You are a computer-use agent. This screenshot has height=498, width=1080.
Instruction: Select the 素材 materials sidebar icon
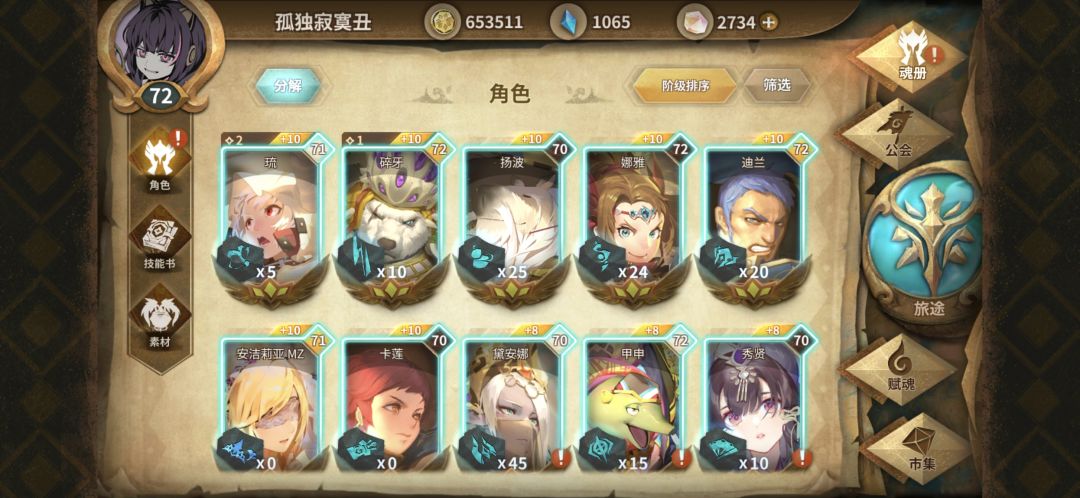(x=160, y=316)
